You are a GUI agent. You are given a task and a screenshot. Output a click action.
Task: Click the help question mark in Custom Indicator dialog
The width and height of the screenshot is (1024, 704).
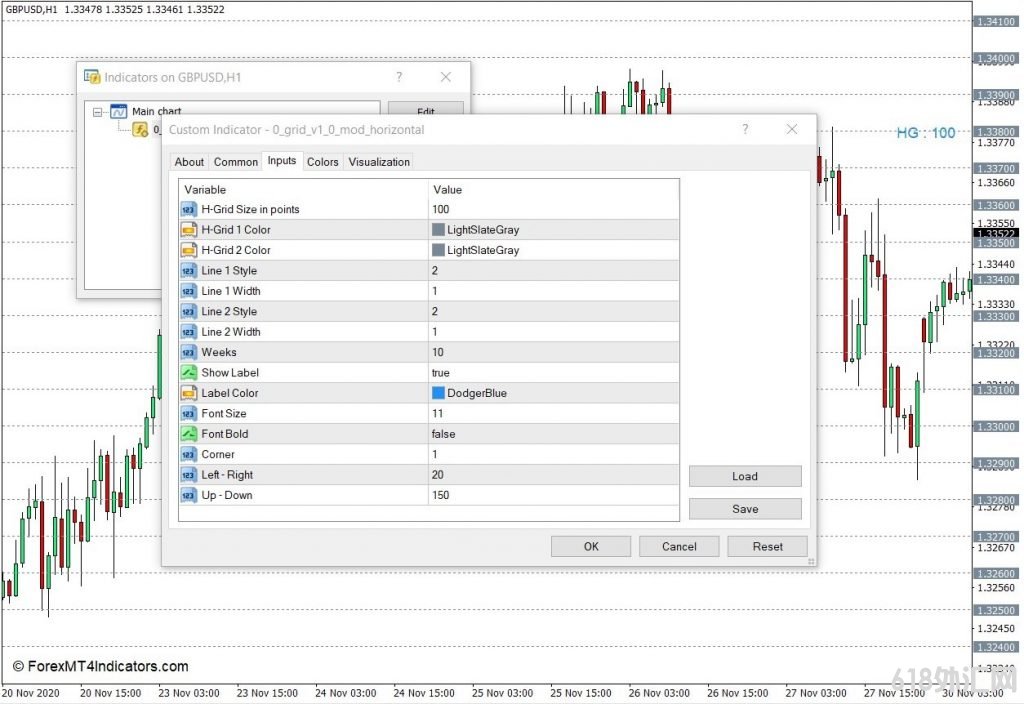[745, 129]
